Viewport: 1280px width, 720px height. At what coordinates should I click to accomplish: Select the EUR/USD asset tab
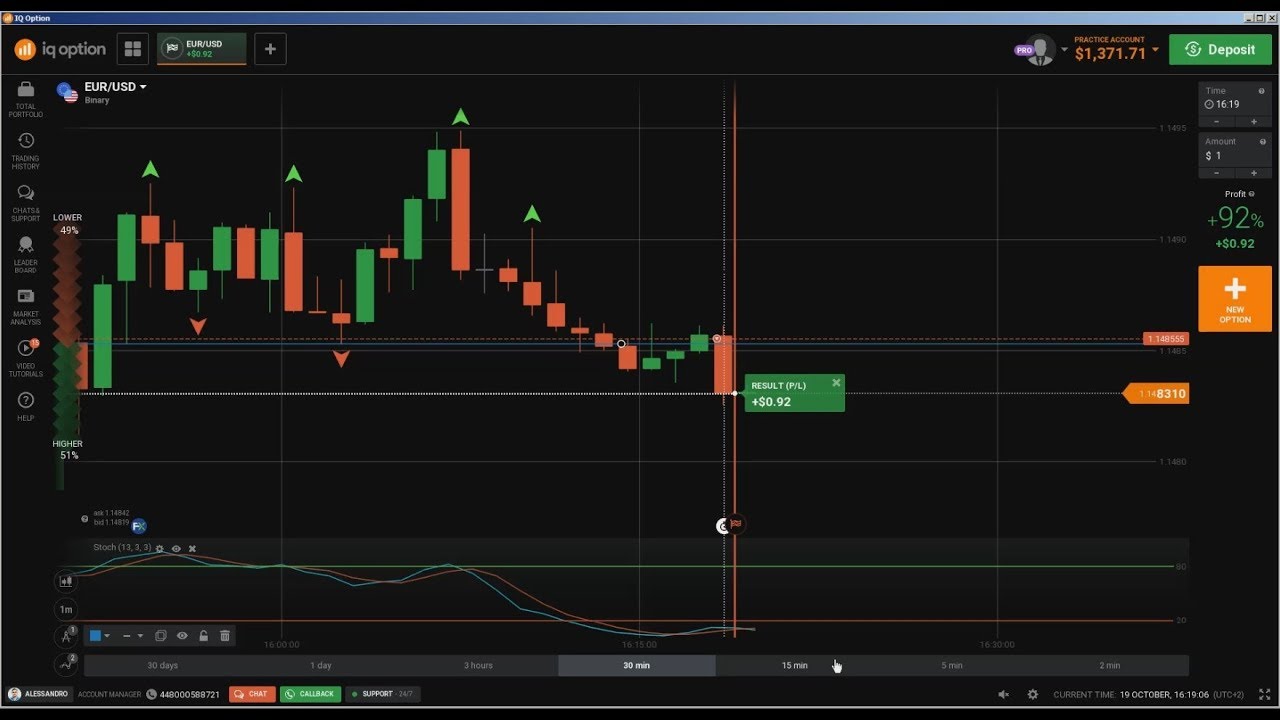[201, 49]
